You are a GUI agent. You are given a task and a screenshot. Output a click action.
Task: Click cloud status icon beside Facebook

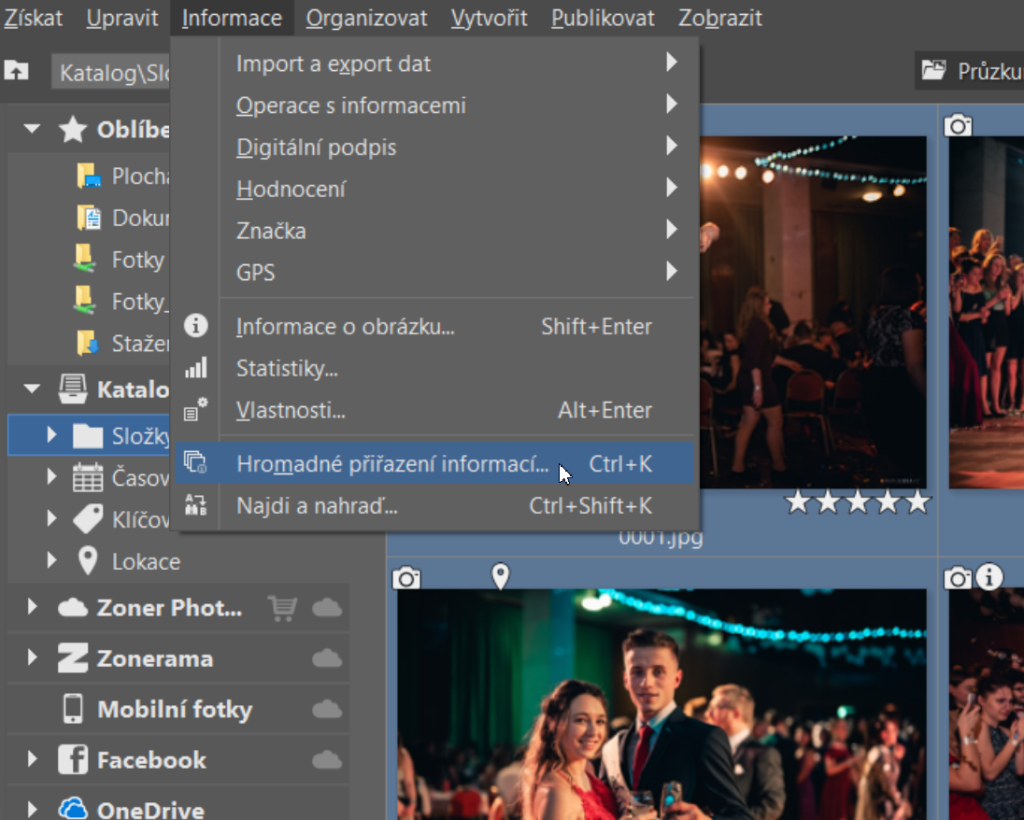tap(327, 760)
